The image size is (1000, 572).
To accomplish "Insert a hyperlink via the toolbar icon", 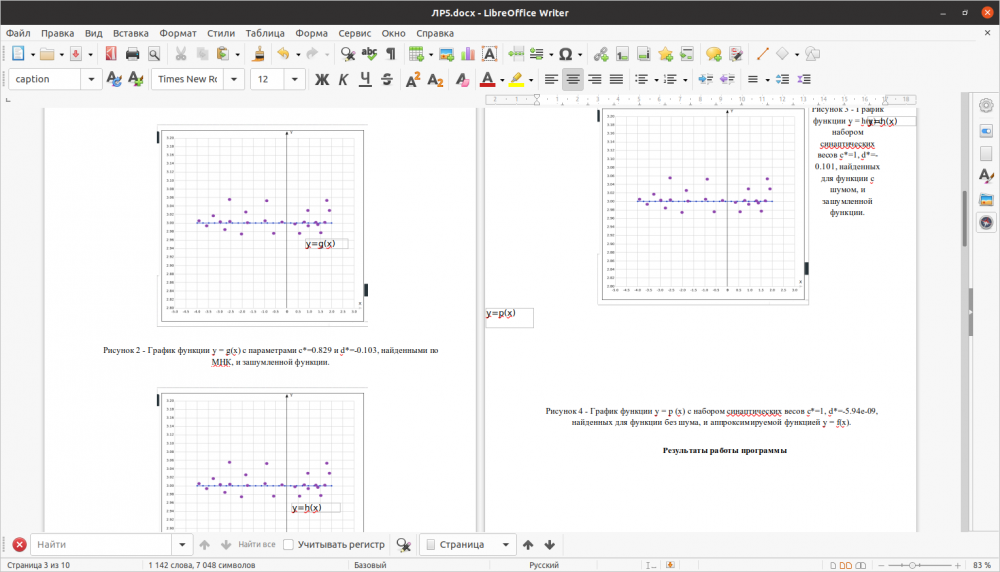I will point(600,54).
